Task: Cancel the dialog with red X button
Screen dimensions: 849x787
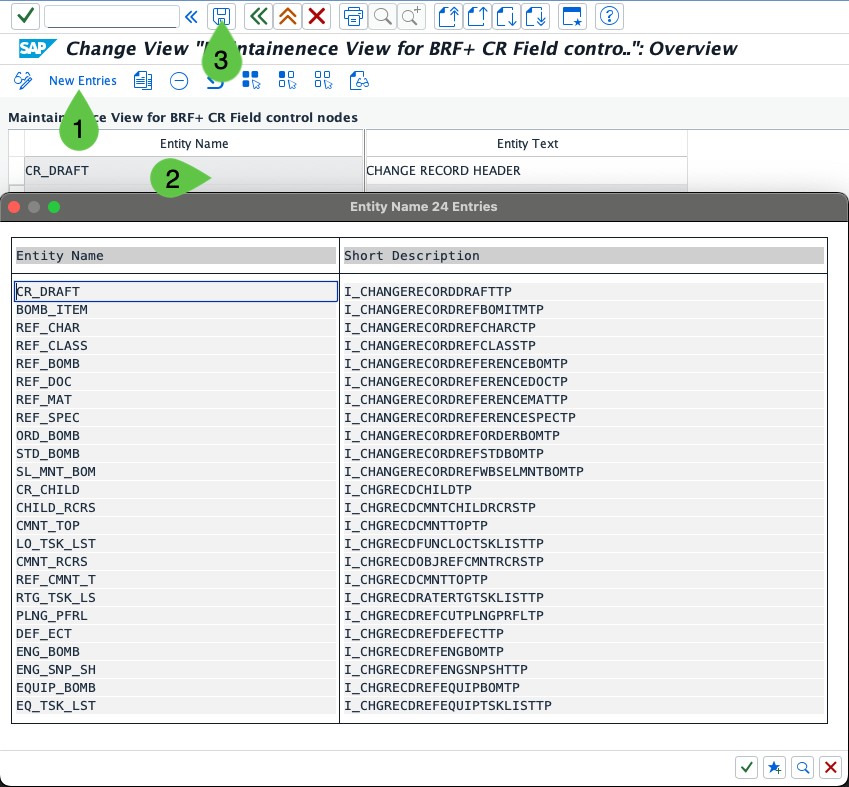Action: (830, 767)
